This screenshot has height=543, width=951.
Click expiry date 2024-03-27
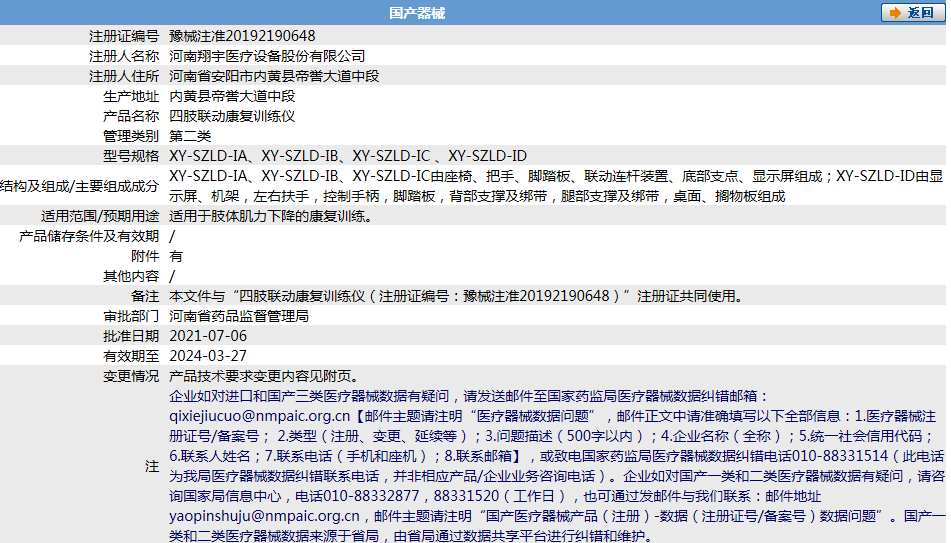(x=208, y=356)
